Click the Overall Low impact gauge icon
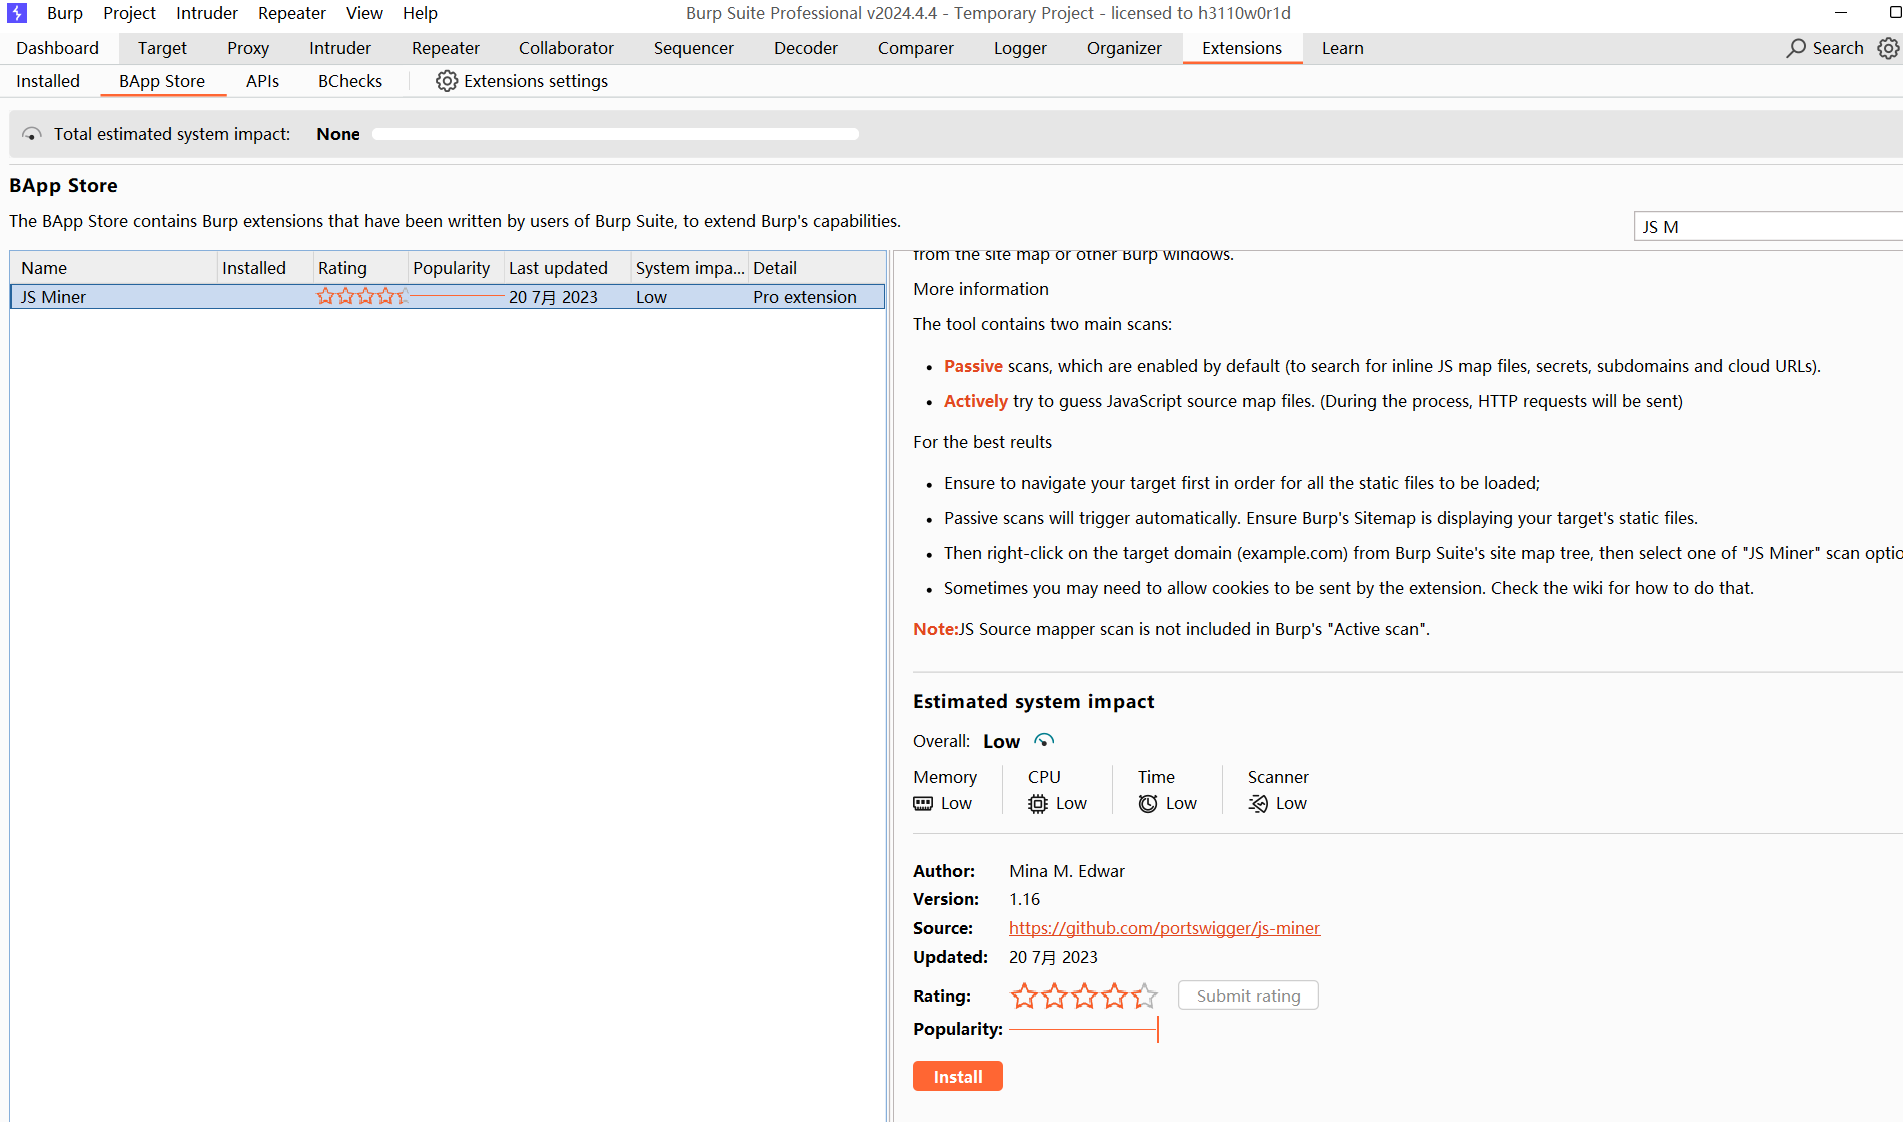1903x1122 pixels. pyautogui.click(x=1044, y=741)
